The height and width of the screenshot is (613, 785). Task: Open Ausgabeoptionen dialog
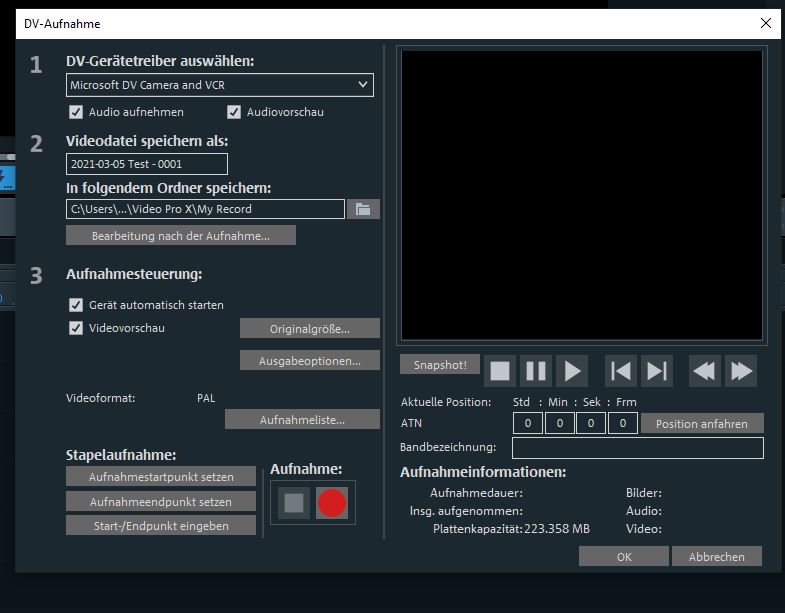coord(309,361)
